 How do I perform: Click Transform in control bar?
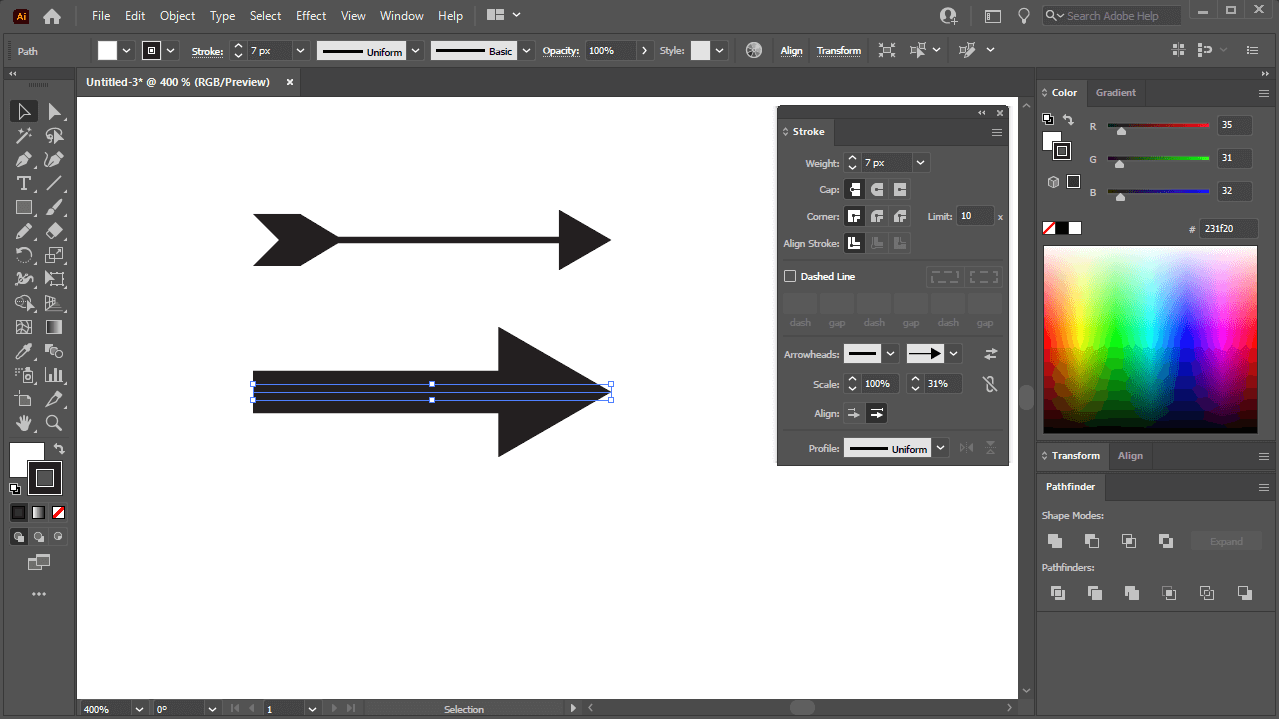(838, 51)
